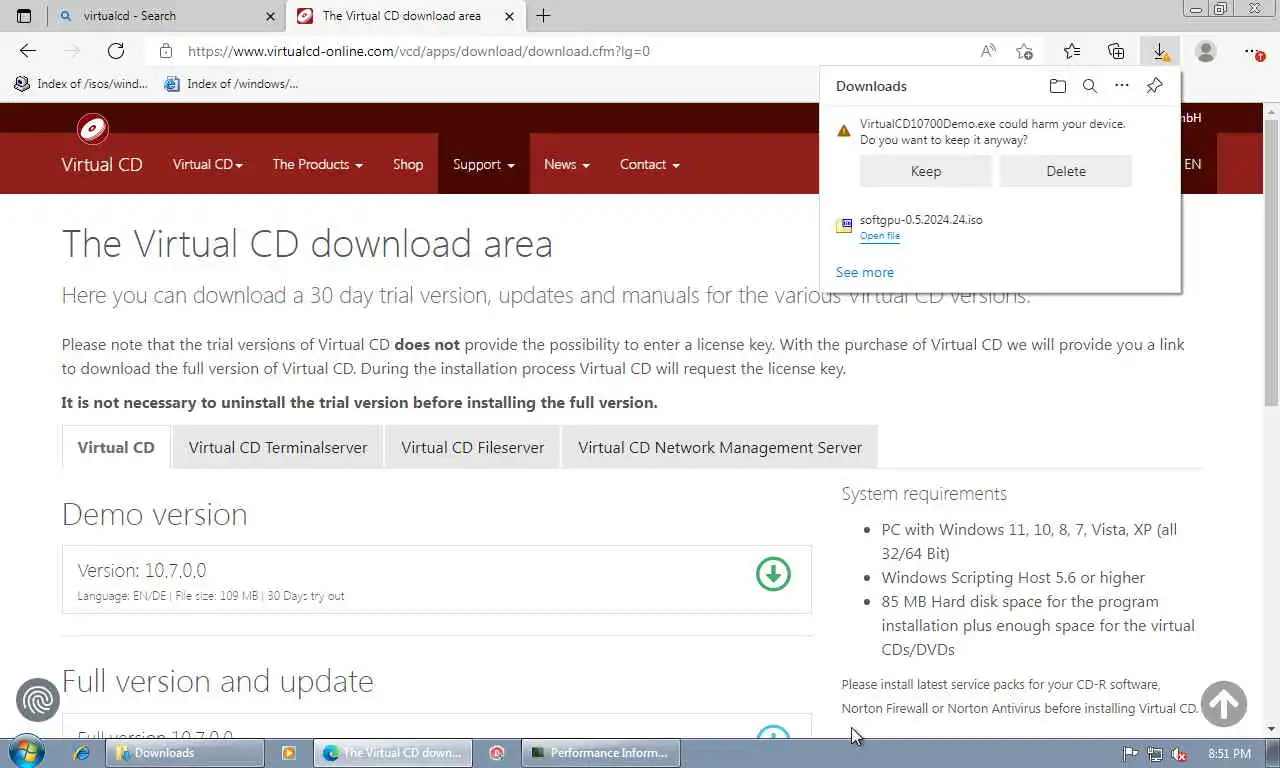The height and width of the screenshot is (768, 1280).
Task: Open the tab actions menu icon
Action: click(x=24, y=16)
